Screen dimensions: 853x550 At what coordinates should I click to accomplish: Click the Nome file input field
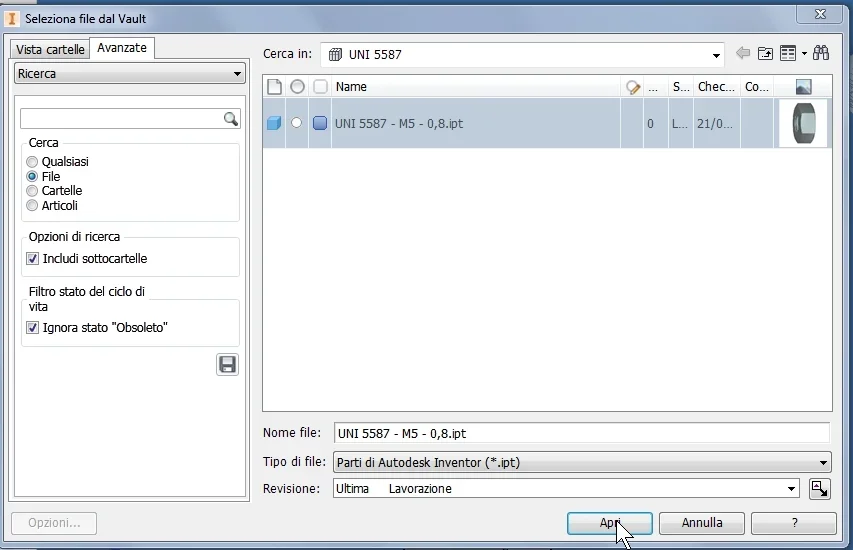tap(582, 434)
